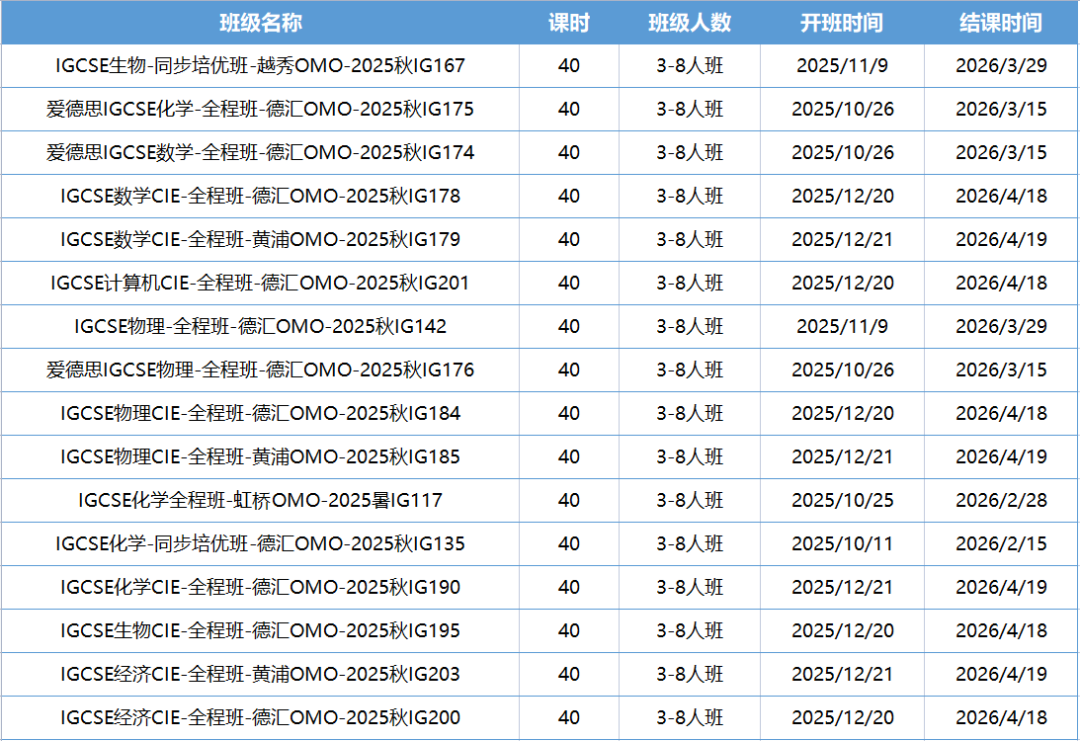Click the 2026/2/28 end date cell
The height and width of the screenshot is (741, 1080).
(1001, 500)
